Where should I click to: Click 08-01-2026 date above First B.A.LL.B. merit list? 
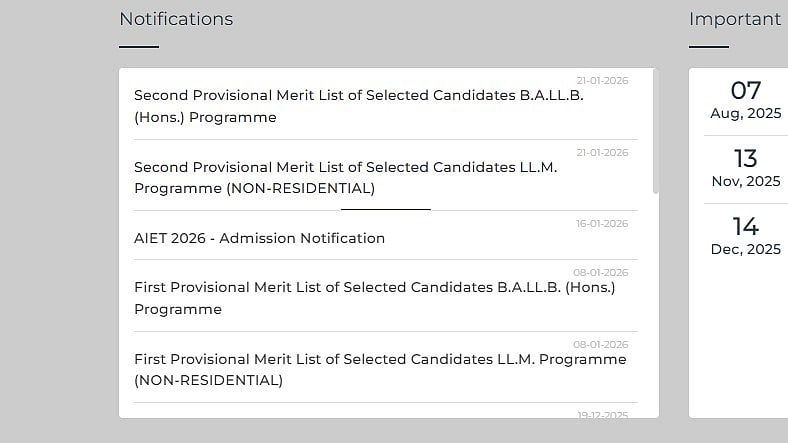pyautogui.click(x=600, y=273)
